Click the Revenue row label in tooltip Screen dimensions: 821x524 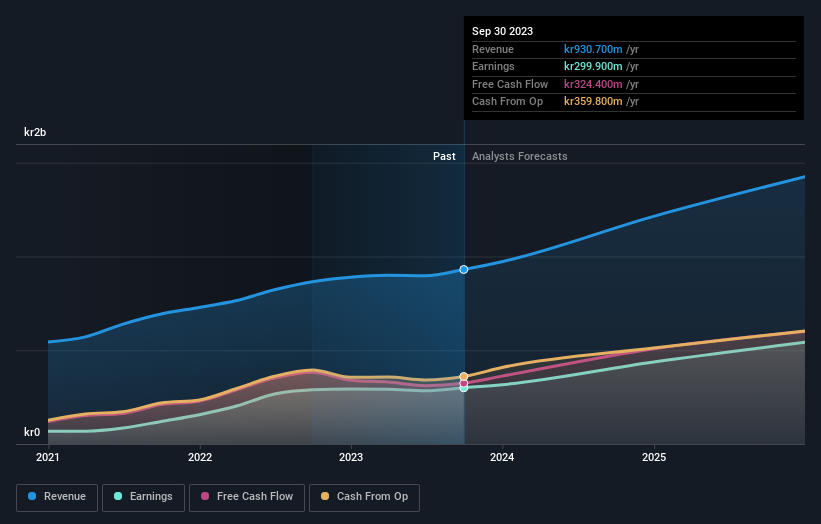[493, 49]
